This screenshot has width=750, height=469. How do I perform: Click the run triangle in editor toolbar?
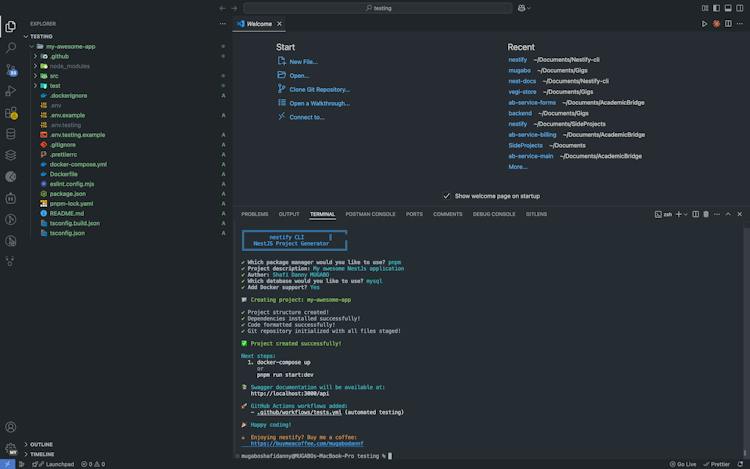click(x=705, y=24)
